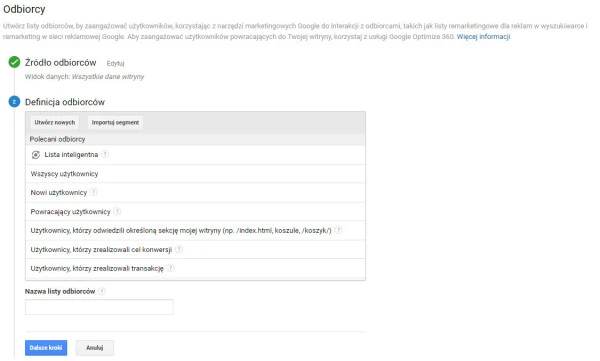The height and width of the screenshot is (361, 600).
Task: Click help icon after the koszyk section option
Action: tap(338, 230)
